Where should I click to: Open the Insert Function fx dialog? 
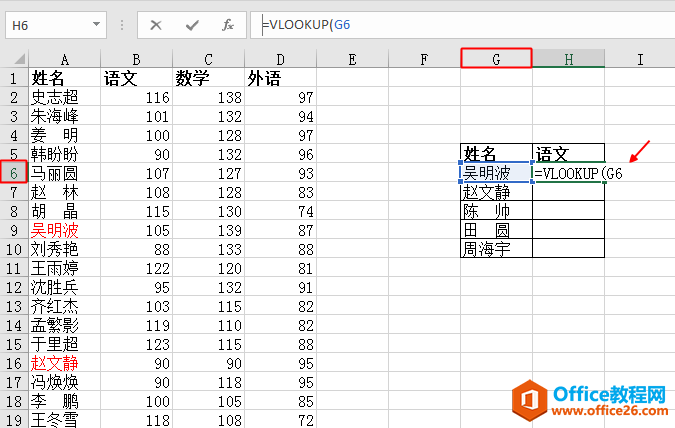click(228, 25)
